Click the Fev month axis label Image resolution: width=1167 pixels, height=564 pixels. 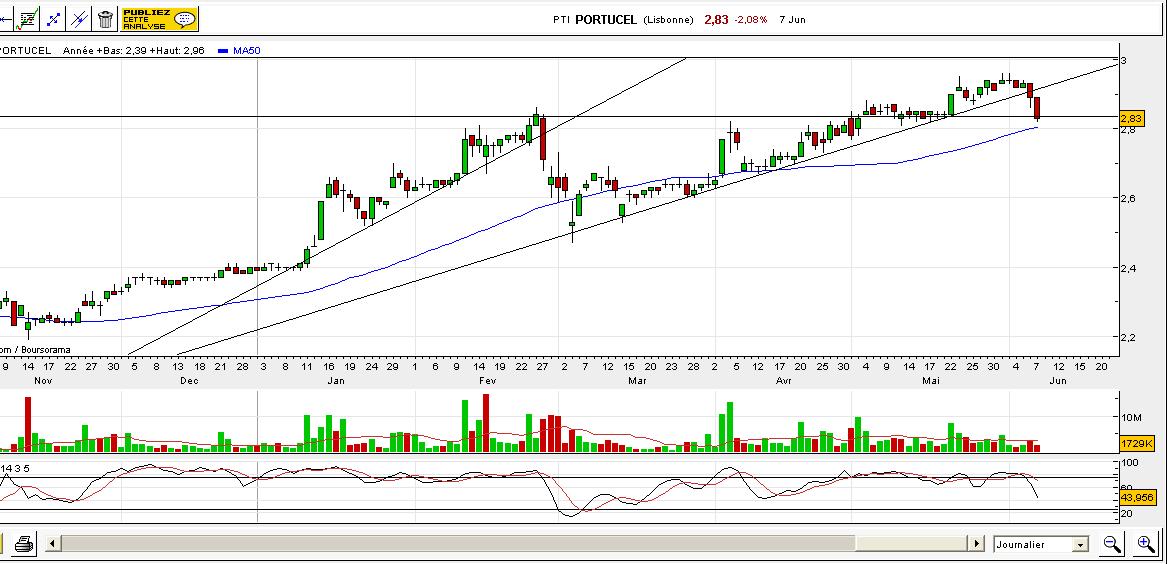(487, 381)
